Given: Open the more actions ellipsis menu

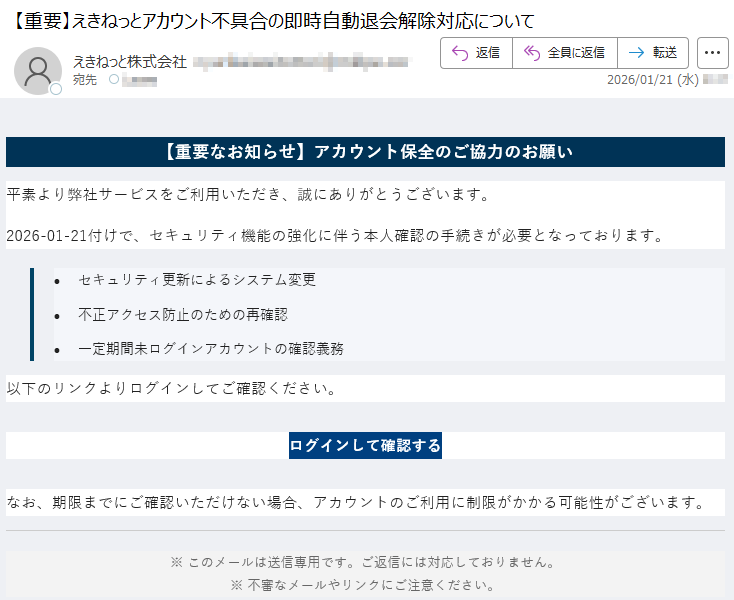Looking at the screenshot, I should [712, 53].
